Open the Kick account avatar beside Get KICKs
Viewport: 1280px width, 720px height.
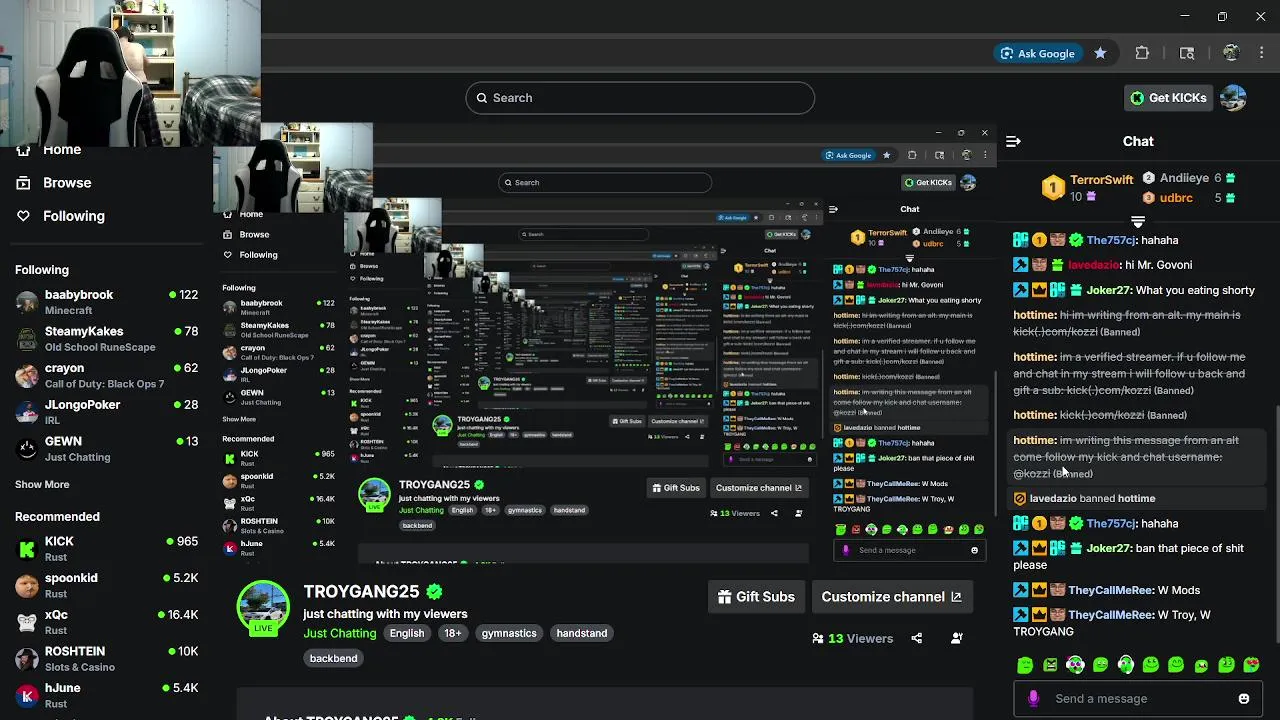click(1233, 98)
